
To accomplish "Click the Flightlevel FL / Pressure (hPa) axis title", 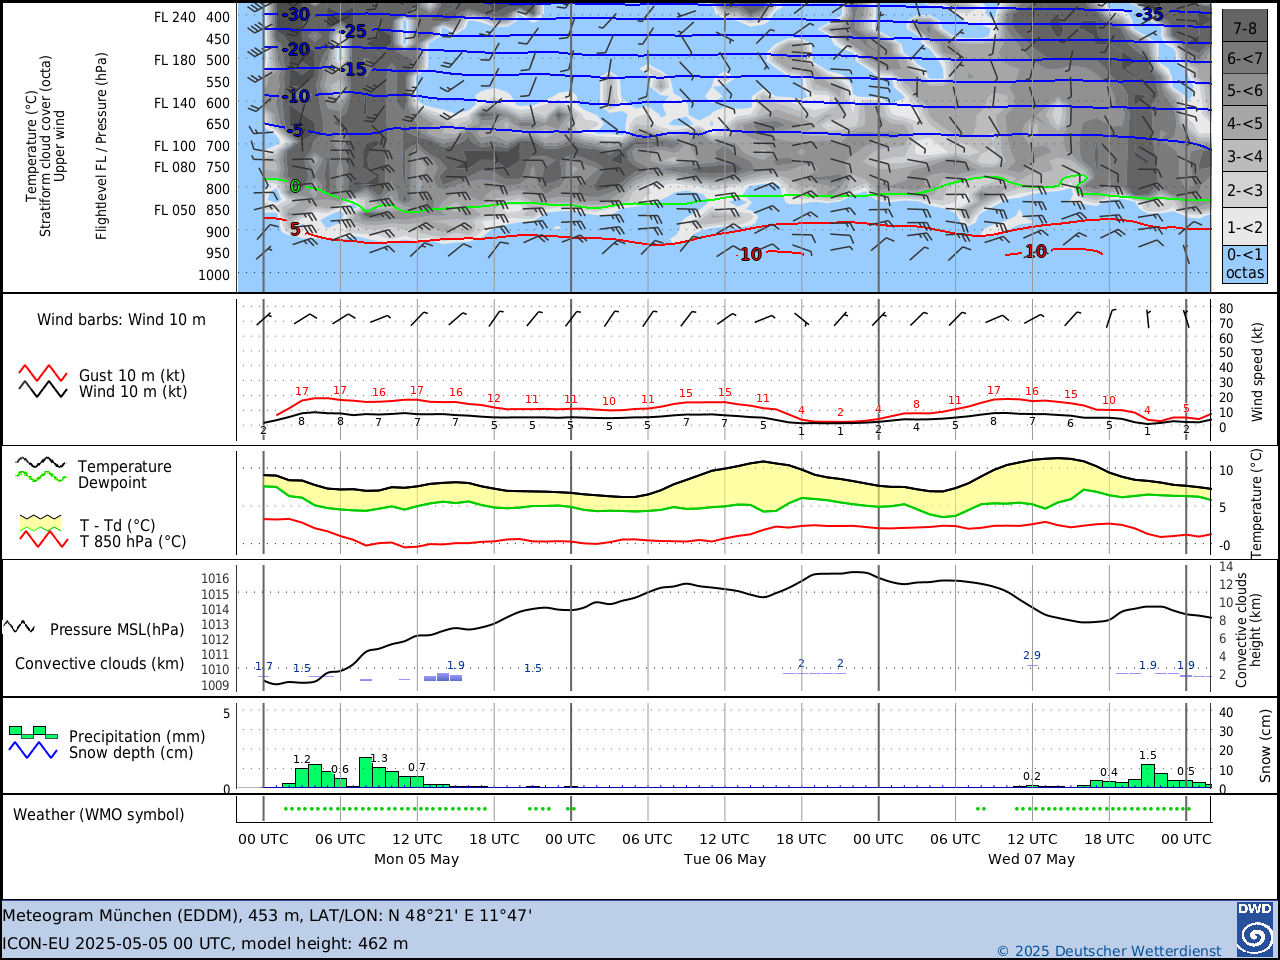I will [x=101, y=146].
